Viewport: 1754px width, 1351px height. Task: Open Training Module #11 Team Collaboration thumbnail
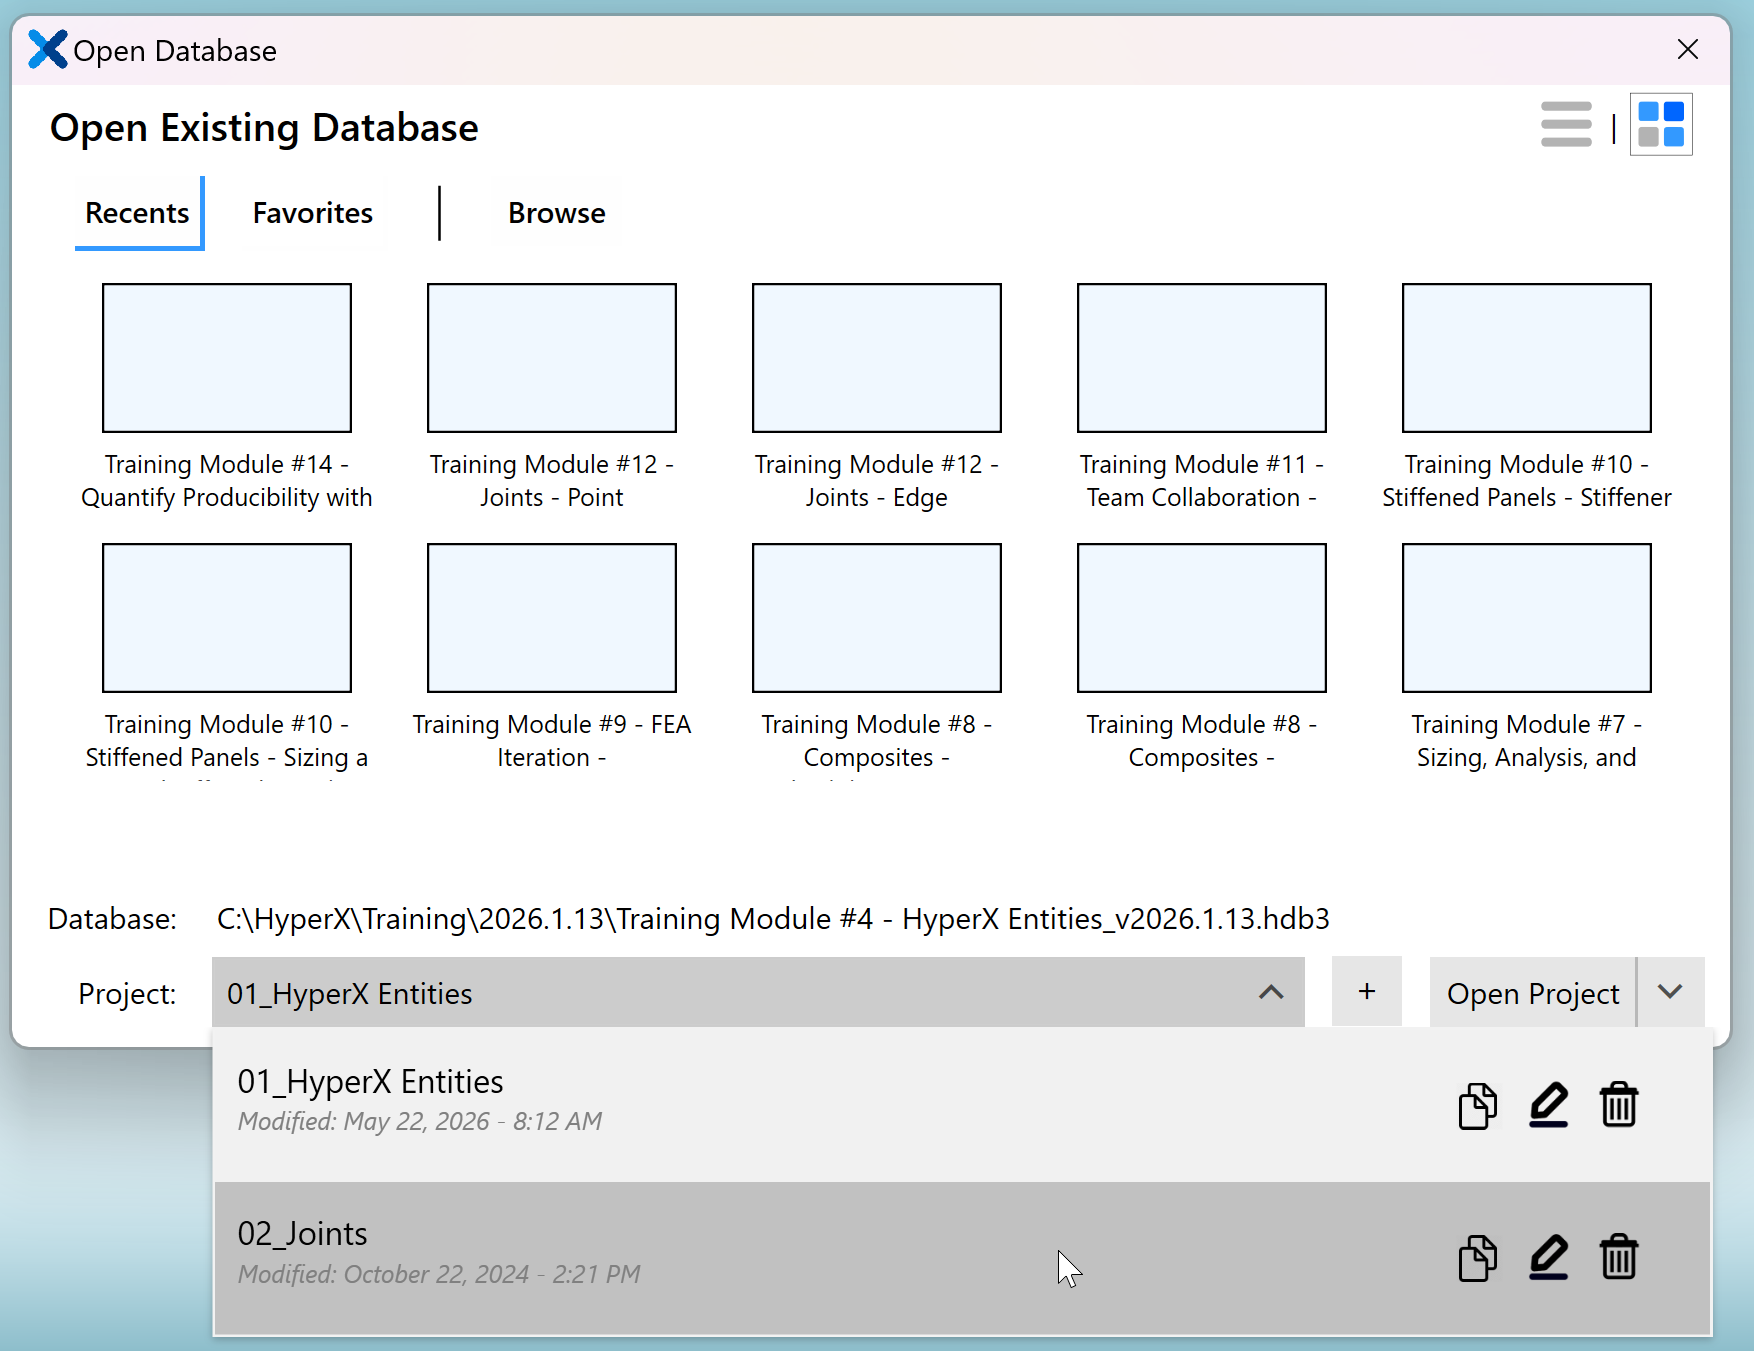pyautogui.click(x=1202, y=358)
